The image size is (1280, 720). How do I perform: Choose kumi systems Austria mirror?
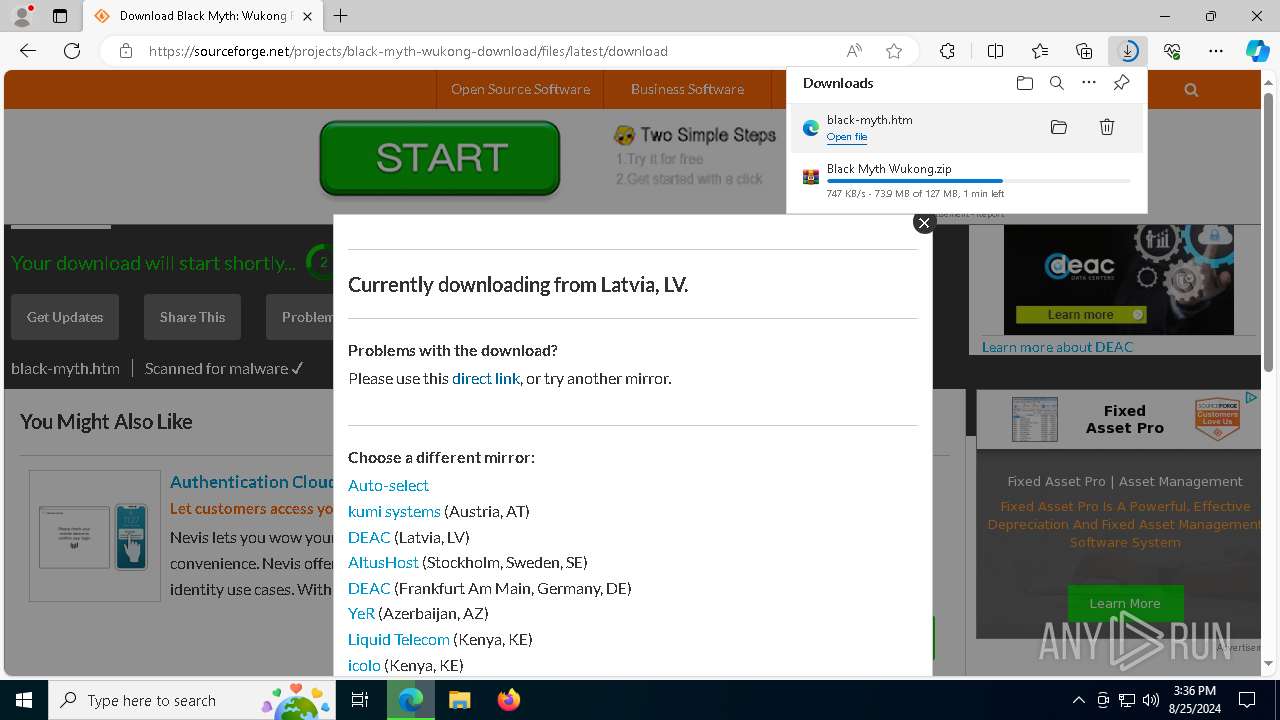tap(394, 511)
